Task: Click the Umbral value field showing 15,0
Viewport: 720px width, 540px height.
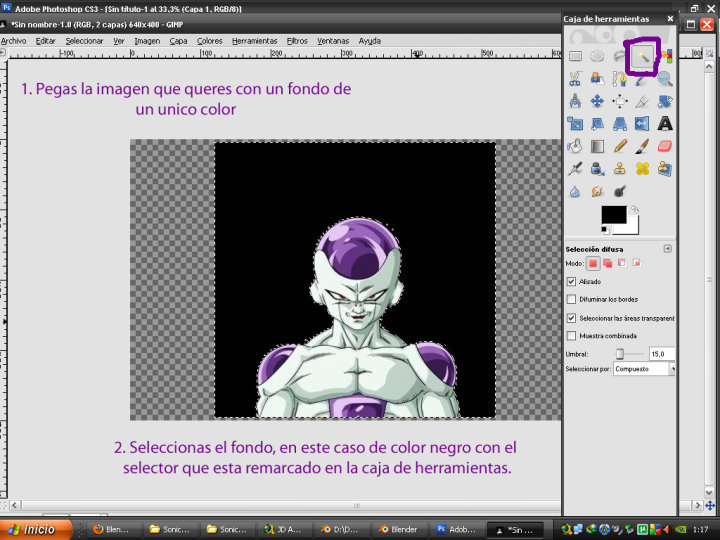Action: pyautogui.click(x=662, y=354)
